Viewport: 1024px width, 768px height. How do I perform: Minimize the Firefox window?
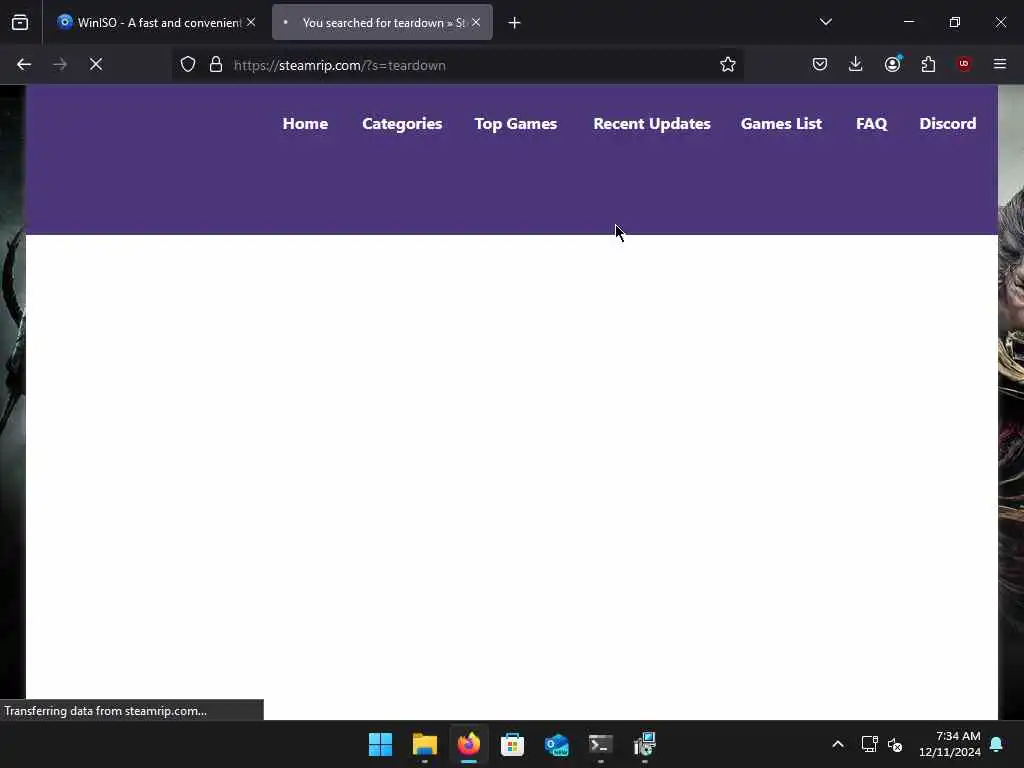click(x=909, y=22)
